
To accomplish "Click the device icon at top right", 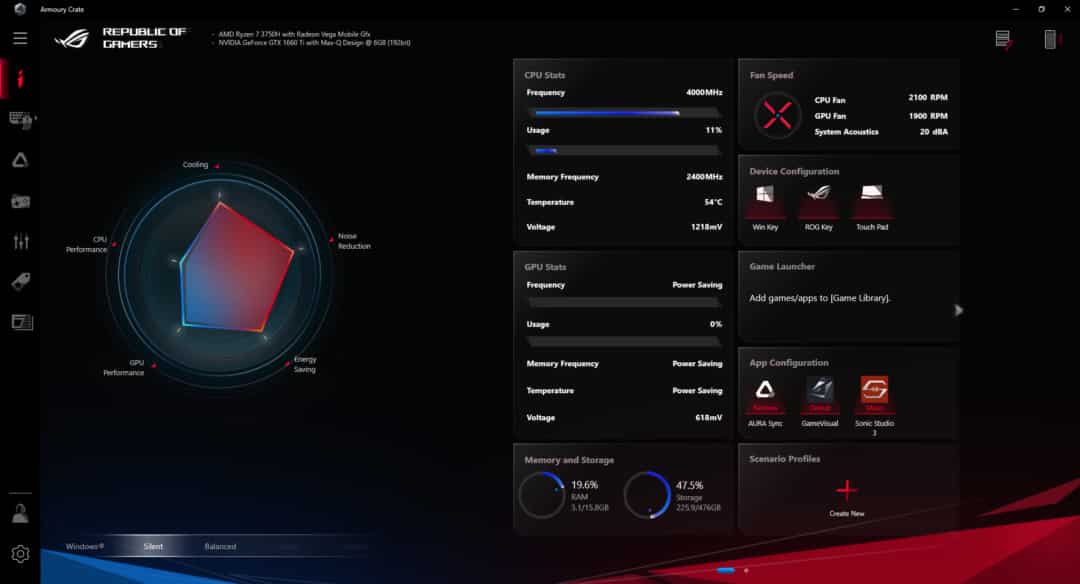I will (x=1050, y=39).
